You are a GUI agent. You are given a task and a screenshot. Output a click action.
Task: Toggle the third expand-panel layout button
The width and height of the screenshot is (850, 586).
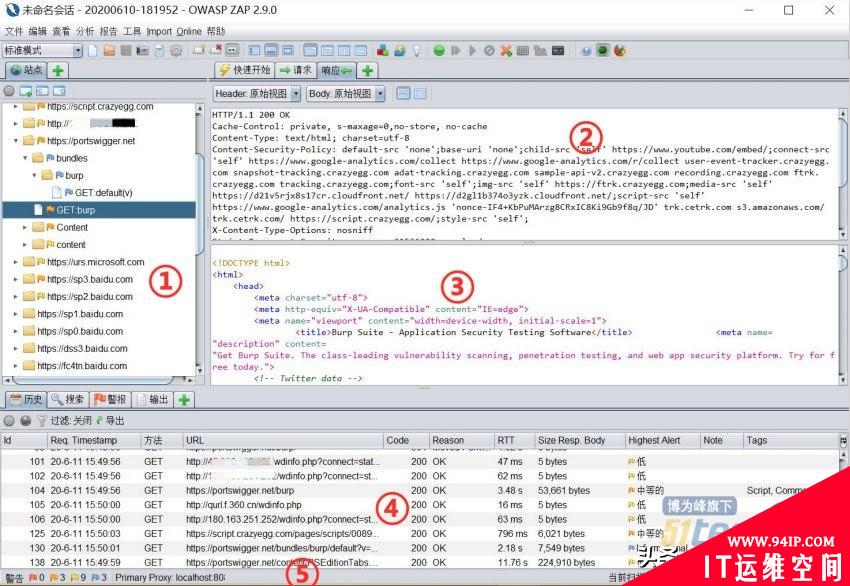point(288,50)
